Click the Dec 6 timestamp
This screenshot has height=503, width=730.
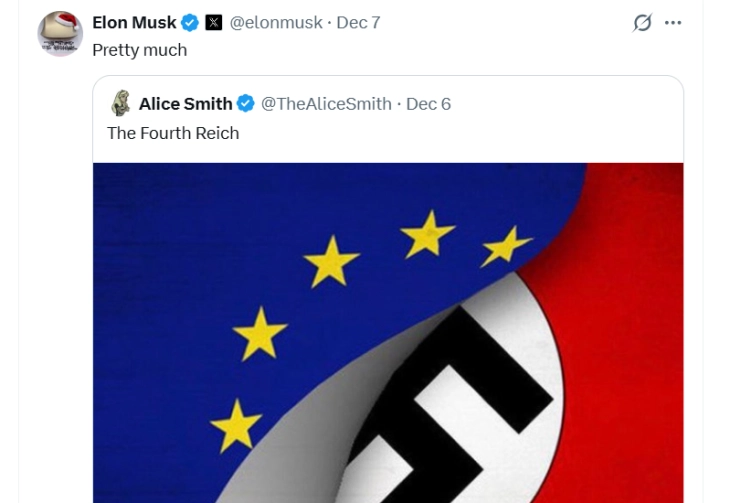point(428,104)
